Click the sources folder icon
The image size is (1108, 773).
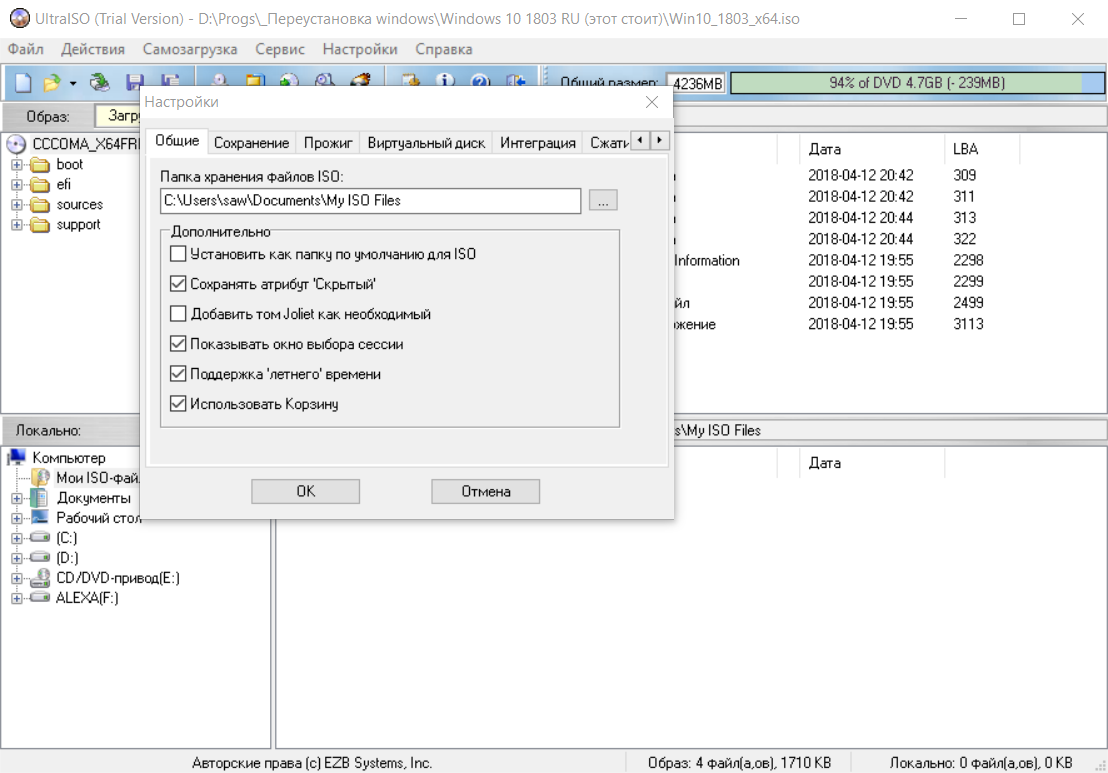point(40,205)
